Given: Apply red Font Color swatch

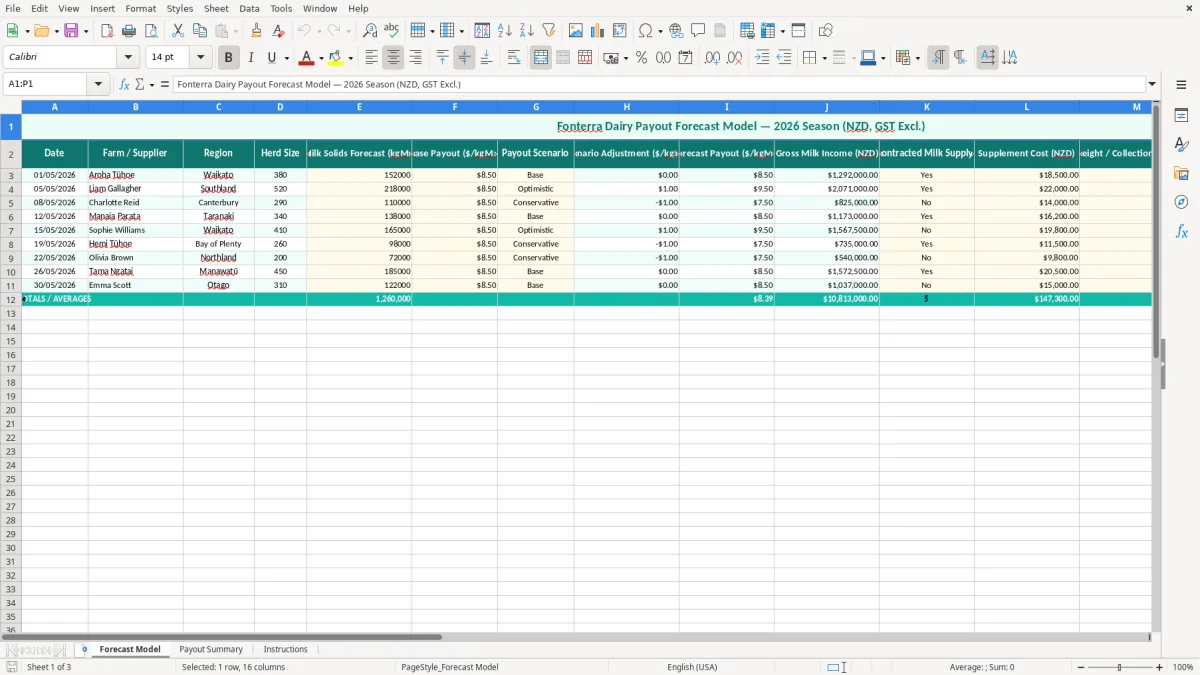Looking at the screenshot, I should (x=306, y=58).
